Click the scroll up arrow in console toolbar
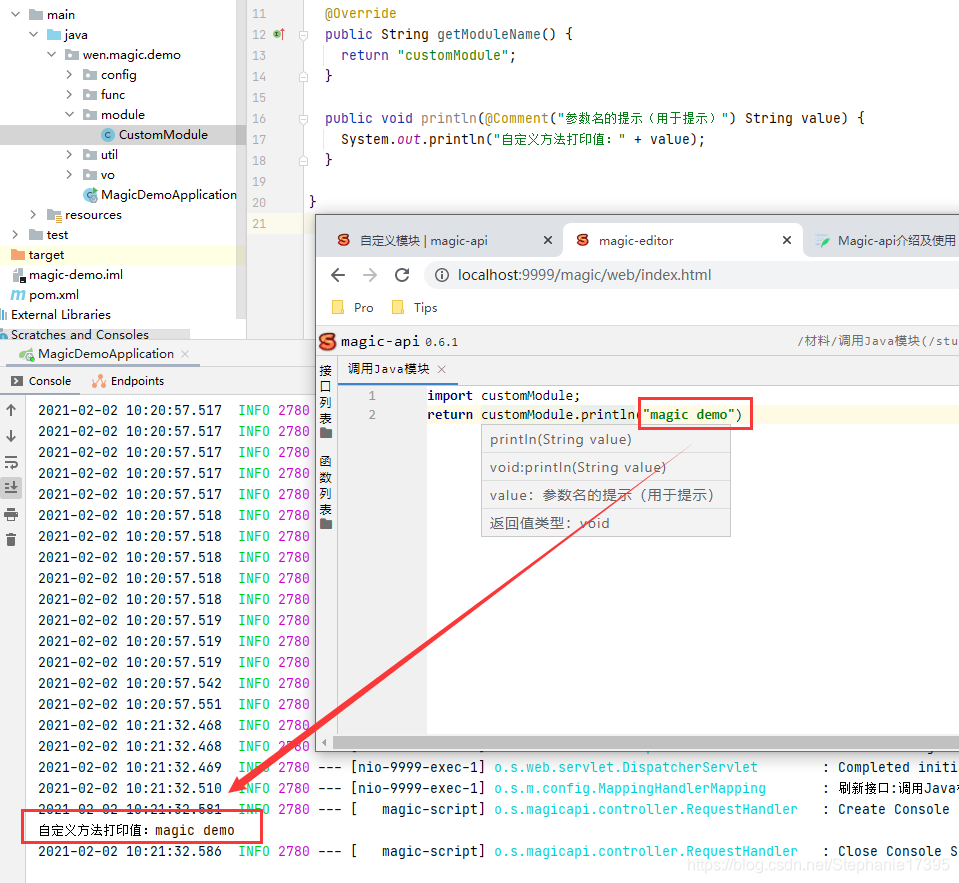Screen dimensions: 959x883 coord(11,410)
